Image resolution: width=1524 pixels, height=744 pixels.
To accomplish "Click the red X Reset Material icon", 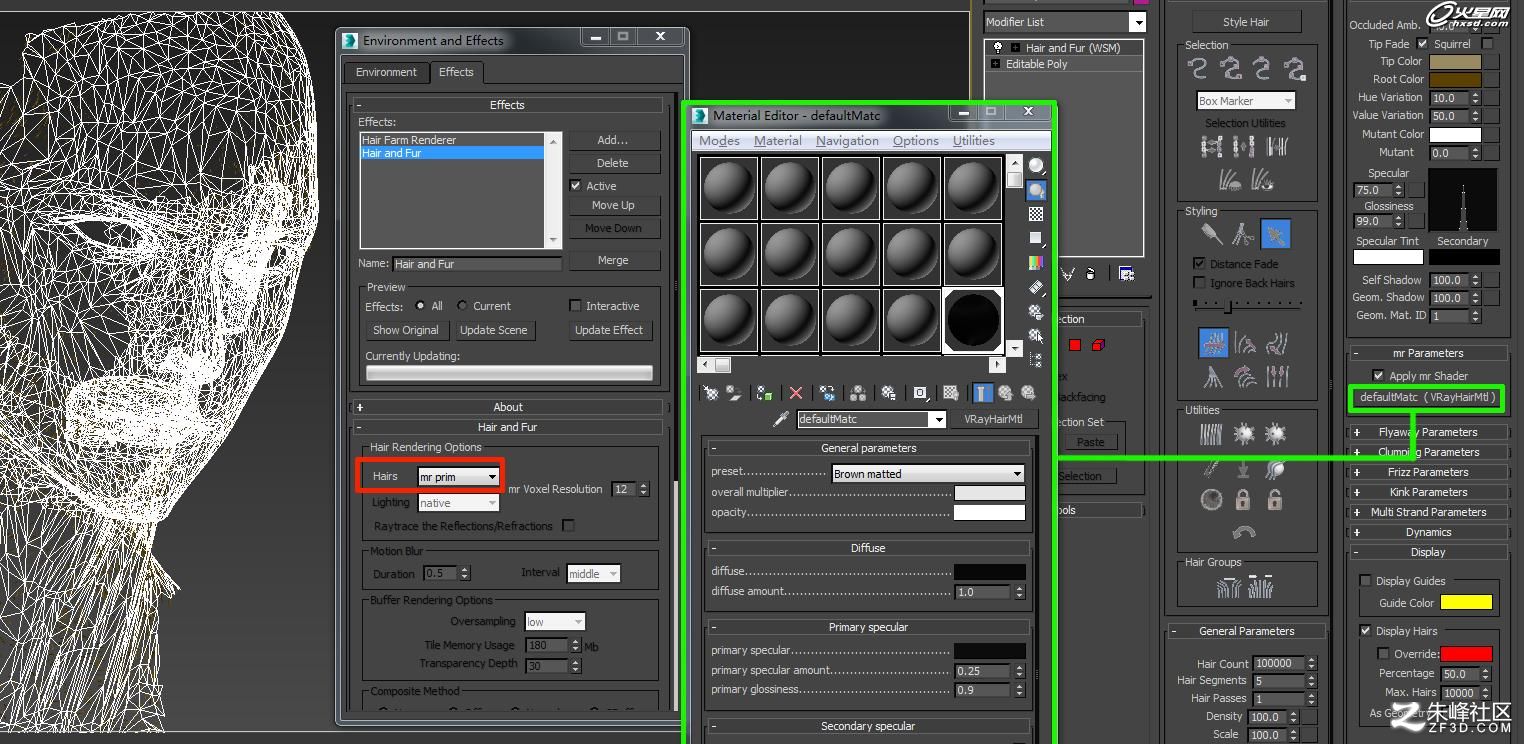I will click(x=796, y=393).
